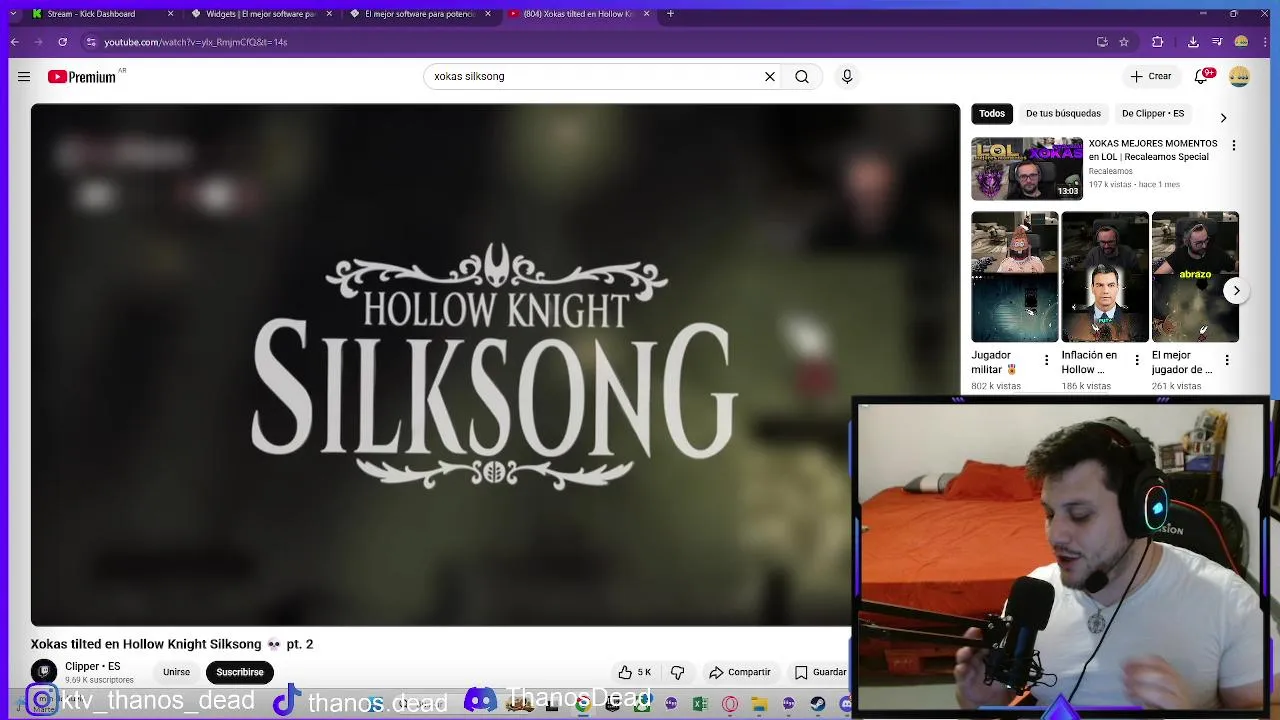The height and width of the screenshot is (720, 1280).
Task: Open the tab search dropdown arrow
Action: coord(12,14)
